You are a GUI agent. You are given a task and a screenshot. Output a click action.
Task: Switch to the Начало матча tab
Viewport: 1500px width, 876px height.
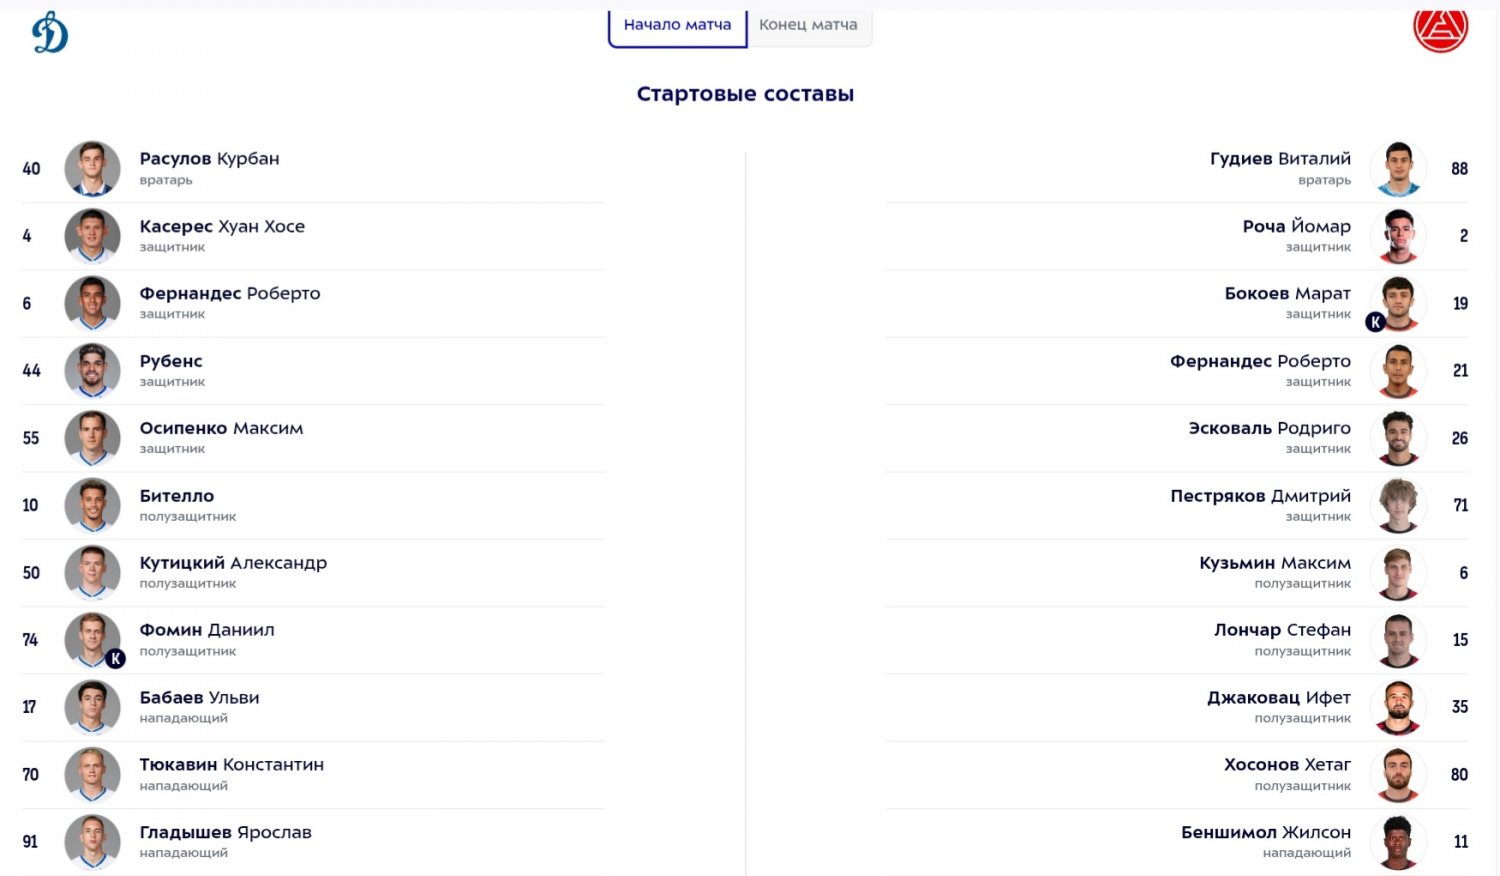click(677, 25)
